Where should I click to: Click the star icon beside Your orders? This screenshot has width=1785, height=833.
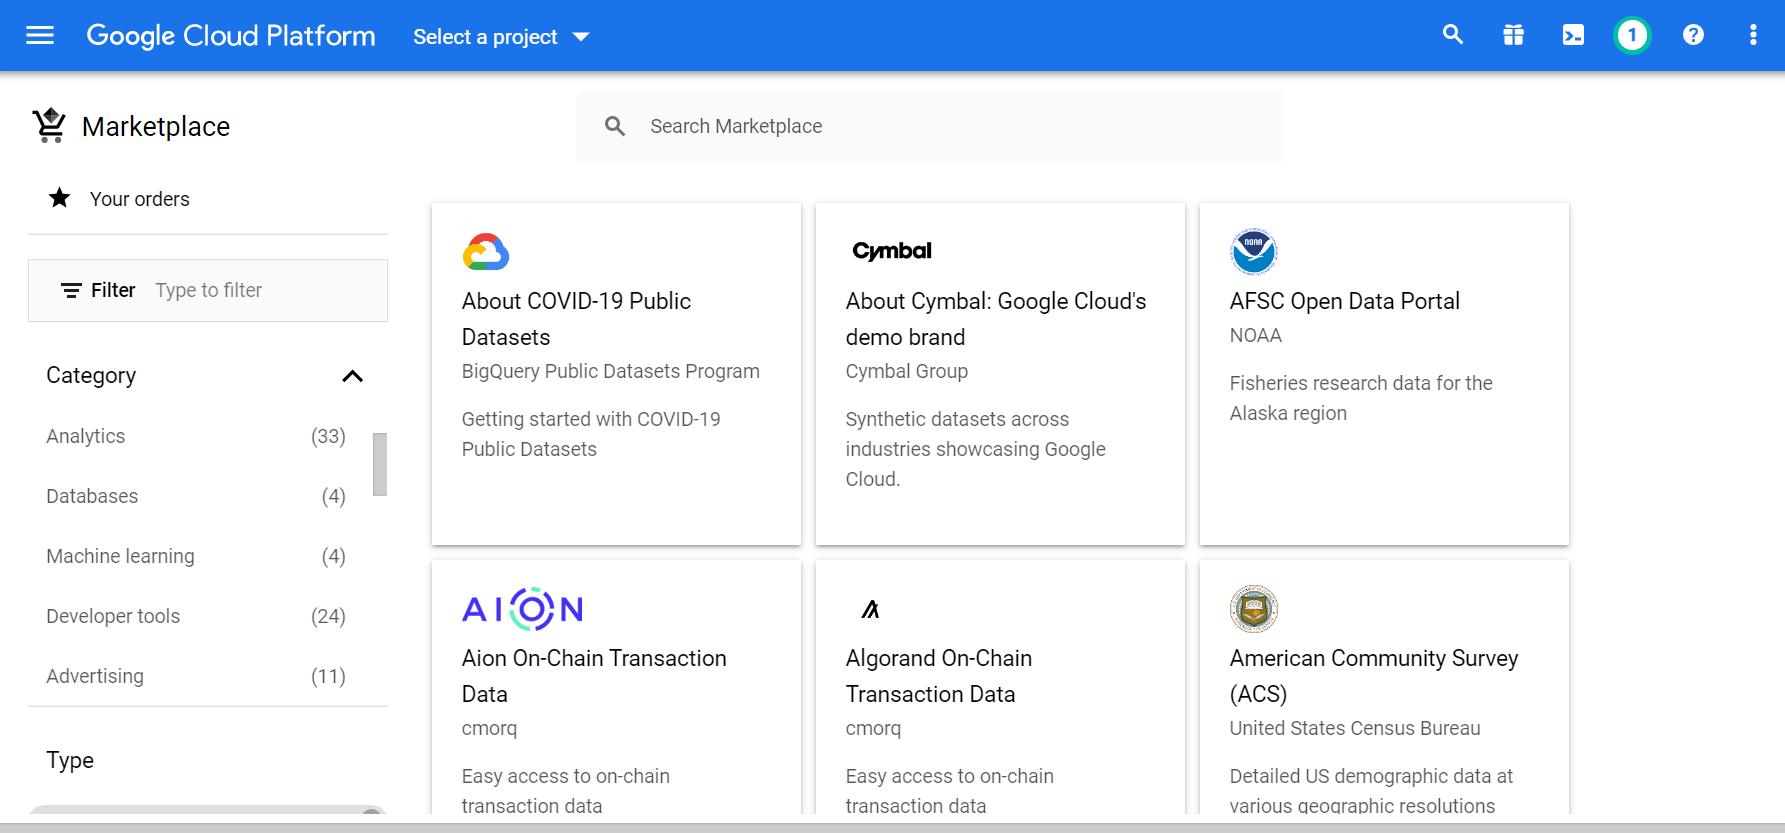click(60, 198)
